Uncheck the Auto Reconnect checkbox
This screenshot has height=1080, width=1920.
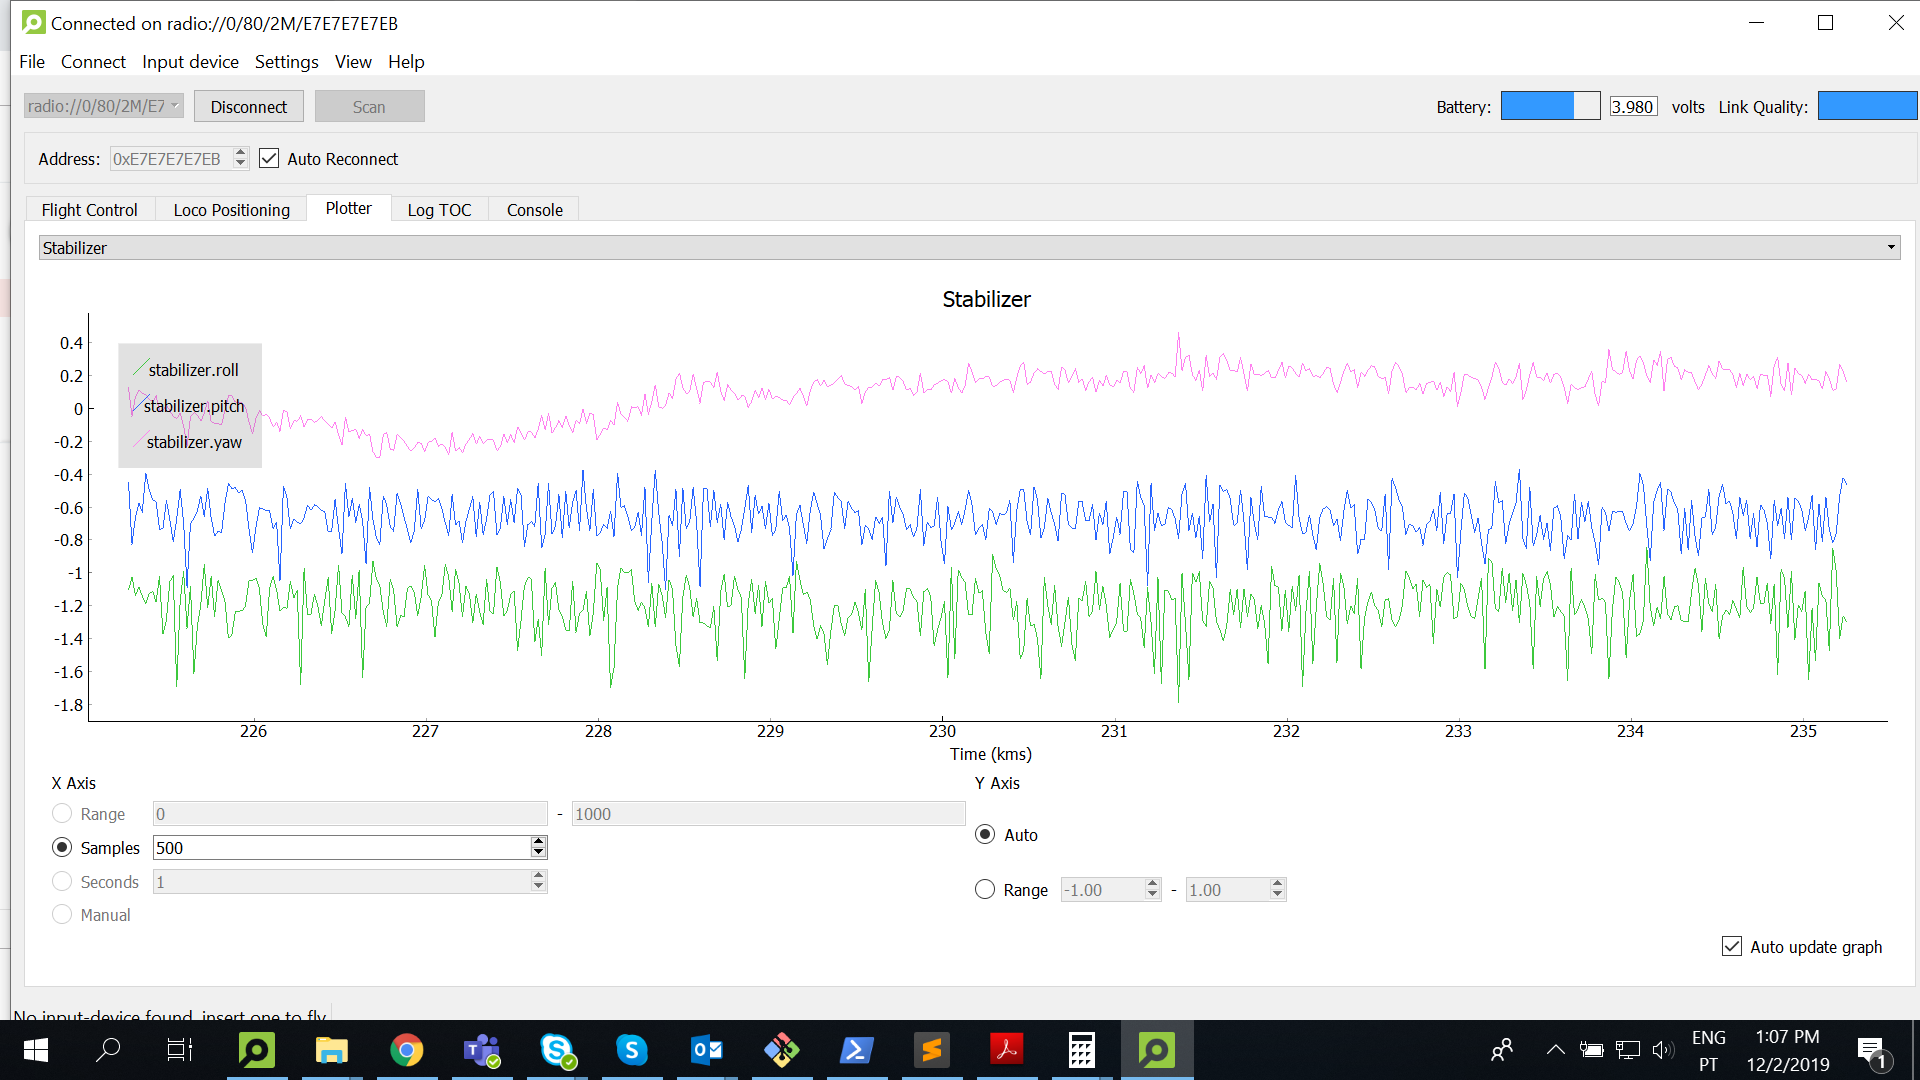tap(269, 159)
